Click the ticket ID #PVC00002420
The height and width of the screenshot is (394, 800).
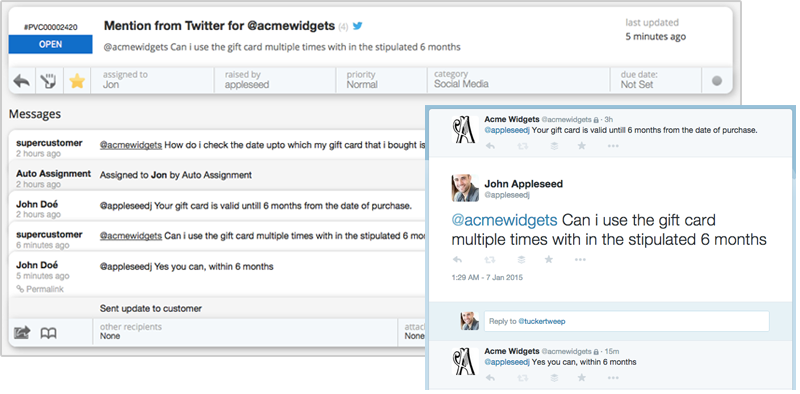tap(51, 27)
